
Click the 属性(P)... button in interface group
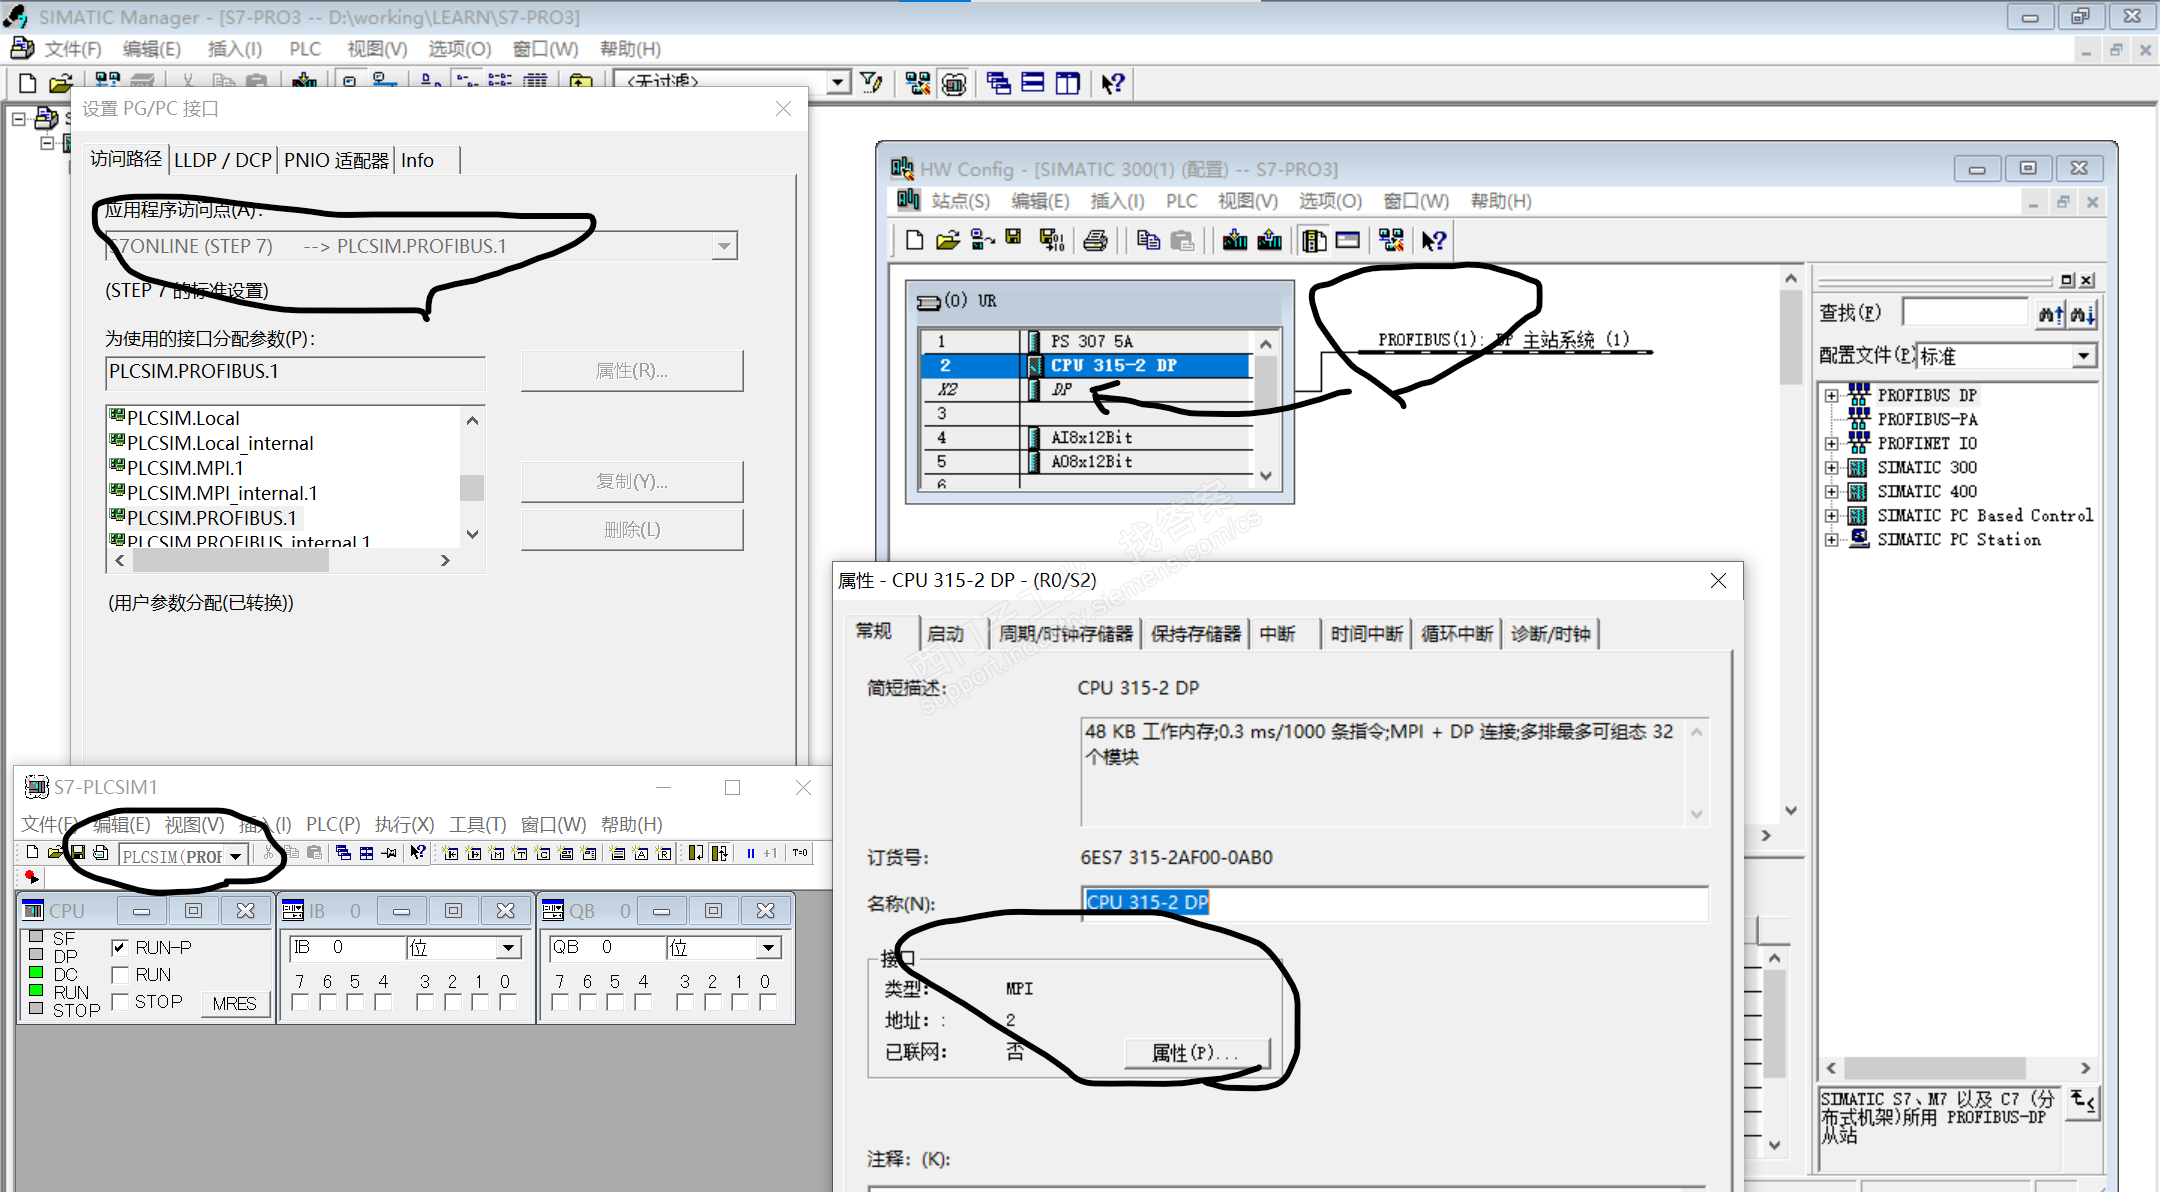(1196, 1053)
